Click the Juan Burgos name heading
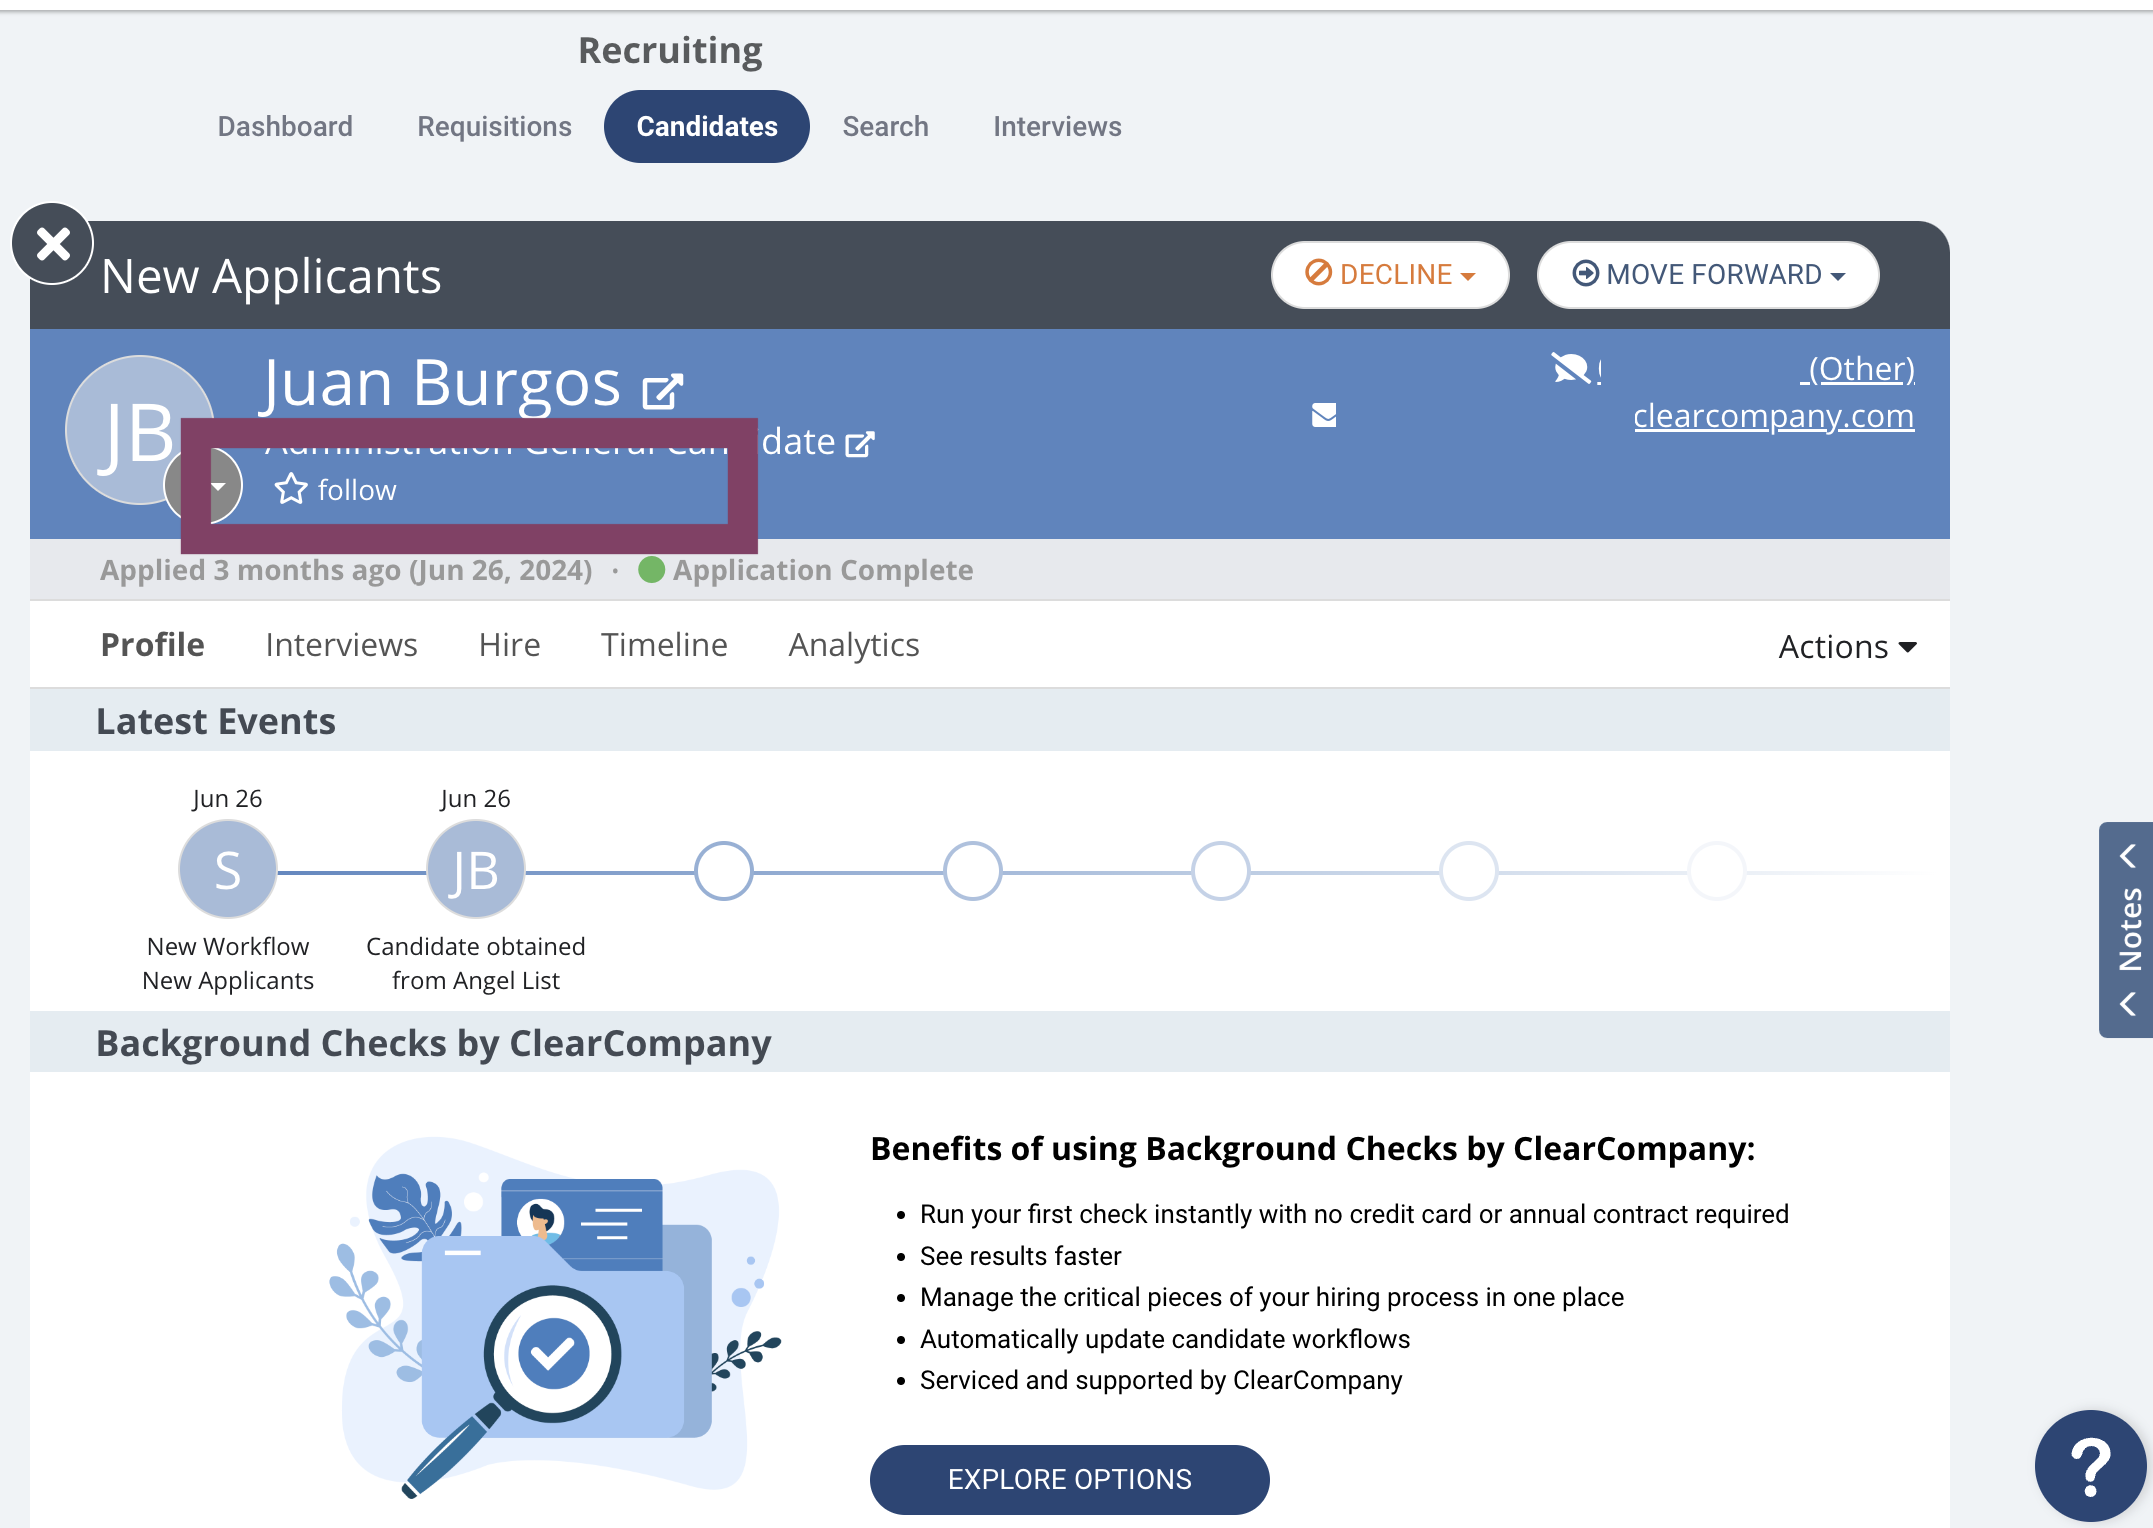2153x1528 pixels. tap(442, 384)
